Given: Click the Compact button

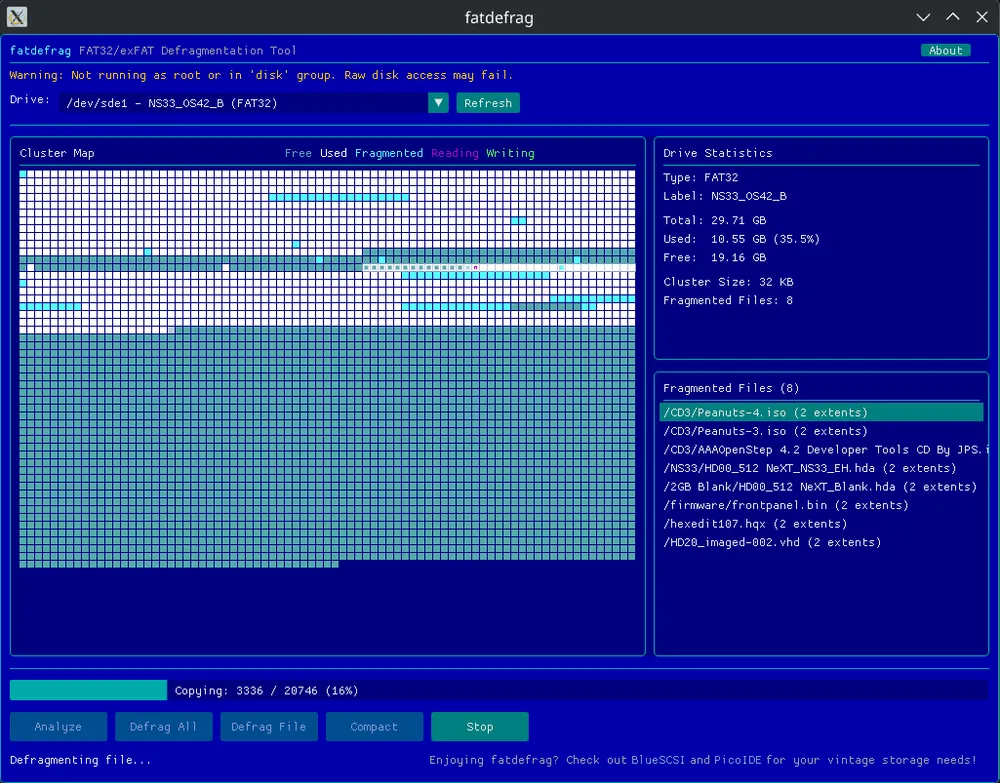Looking at the screenshot, I should click(x=374, y=727).
